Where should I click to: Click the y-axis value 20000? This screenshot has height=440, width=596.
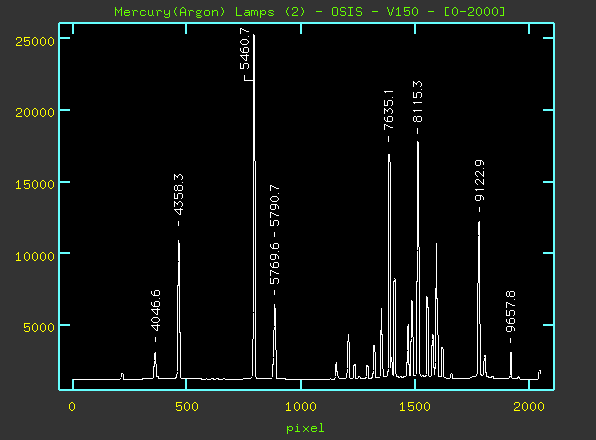point(35,112)
